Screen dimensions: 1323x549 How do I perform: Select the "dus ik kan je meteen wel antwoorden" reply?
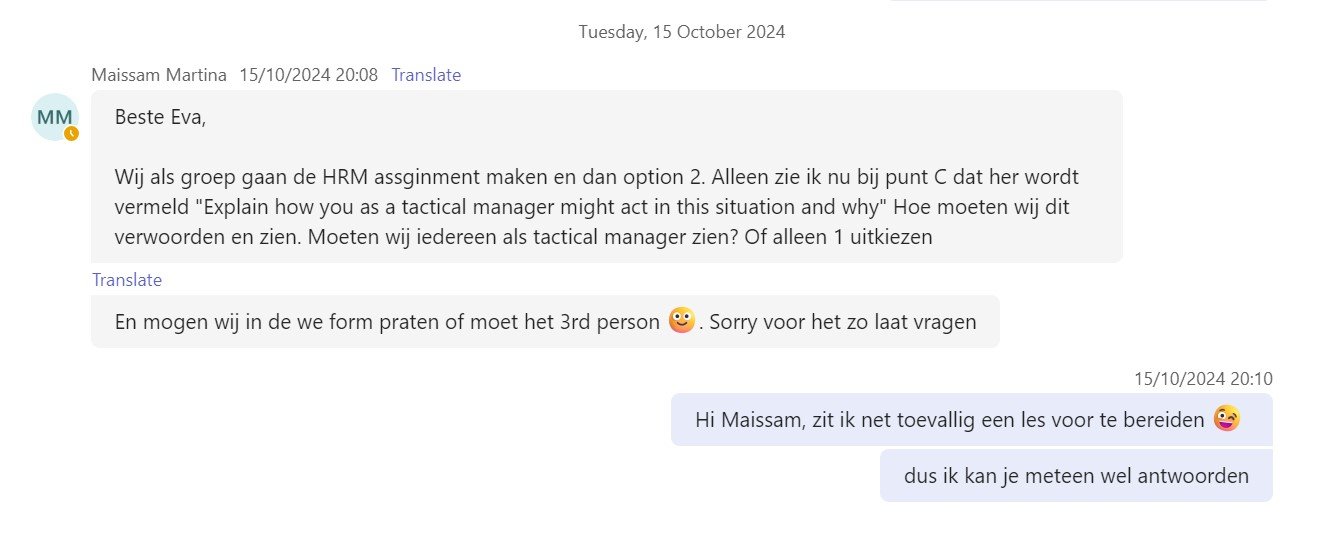(x=1076, y=476)
